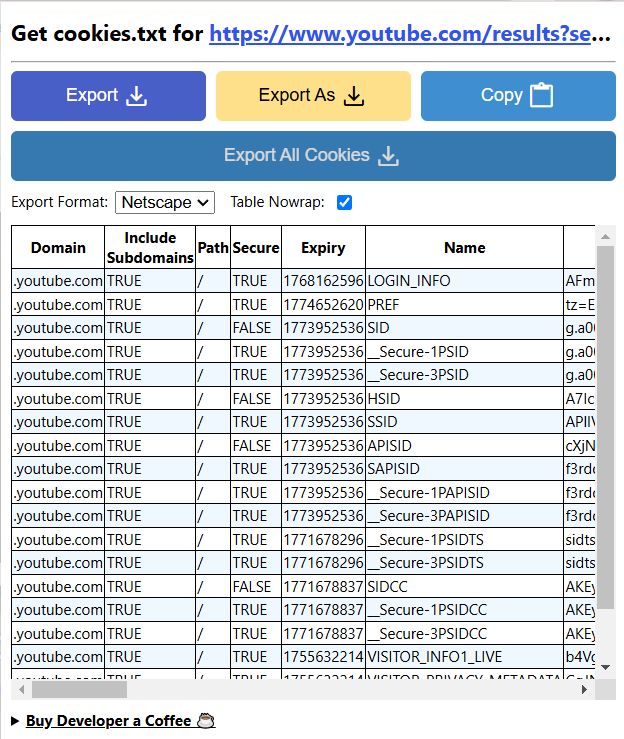Select the SSID cookie name cell
The width and height of the screenshot is (624, 739).
pos(464,422)
